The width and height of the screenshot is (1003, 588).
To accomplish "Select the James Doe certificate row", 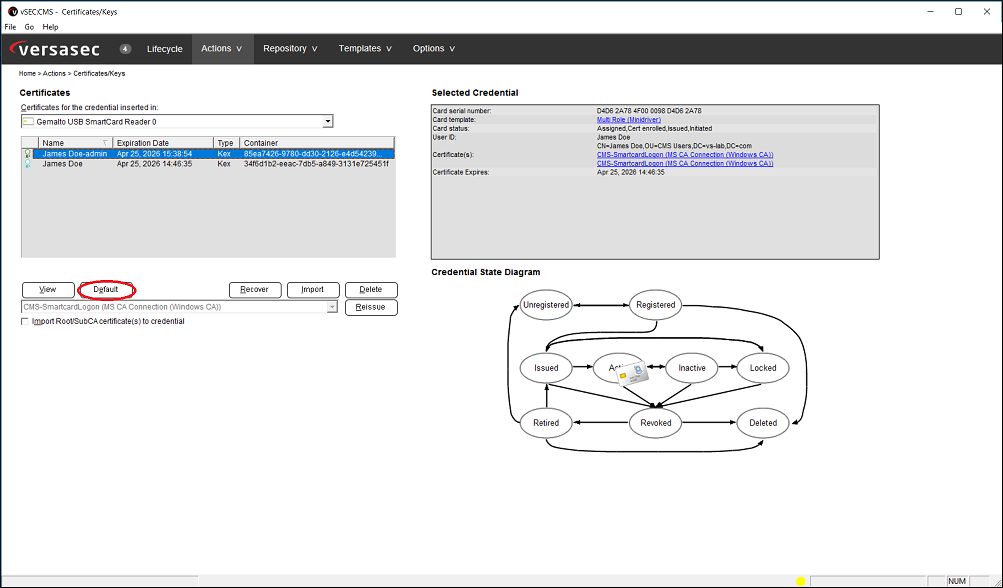I will click(208, 164).
